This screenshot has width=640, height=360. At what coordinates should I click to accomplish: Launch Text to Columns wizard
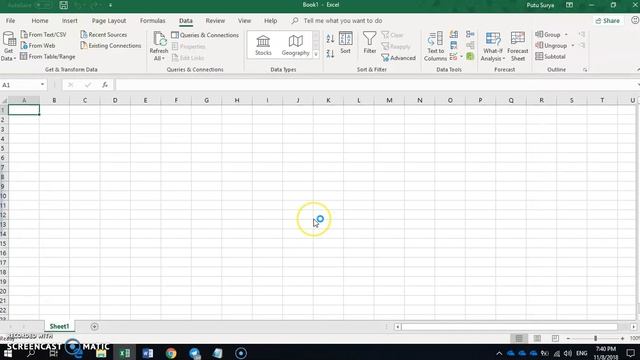(435, 46)
